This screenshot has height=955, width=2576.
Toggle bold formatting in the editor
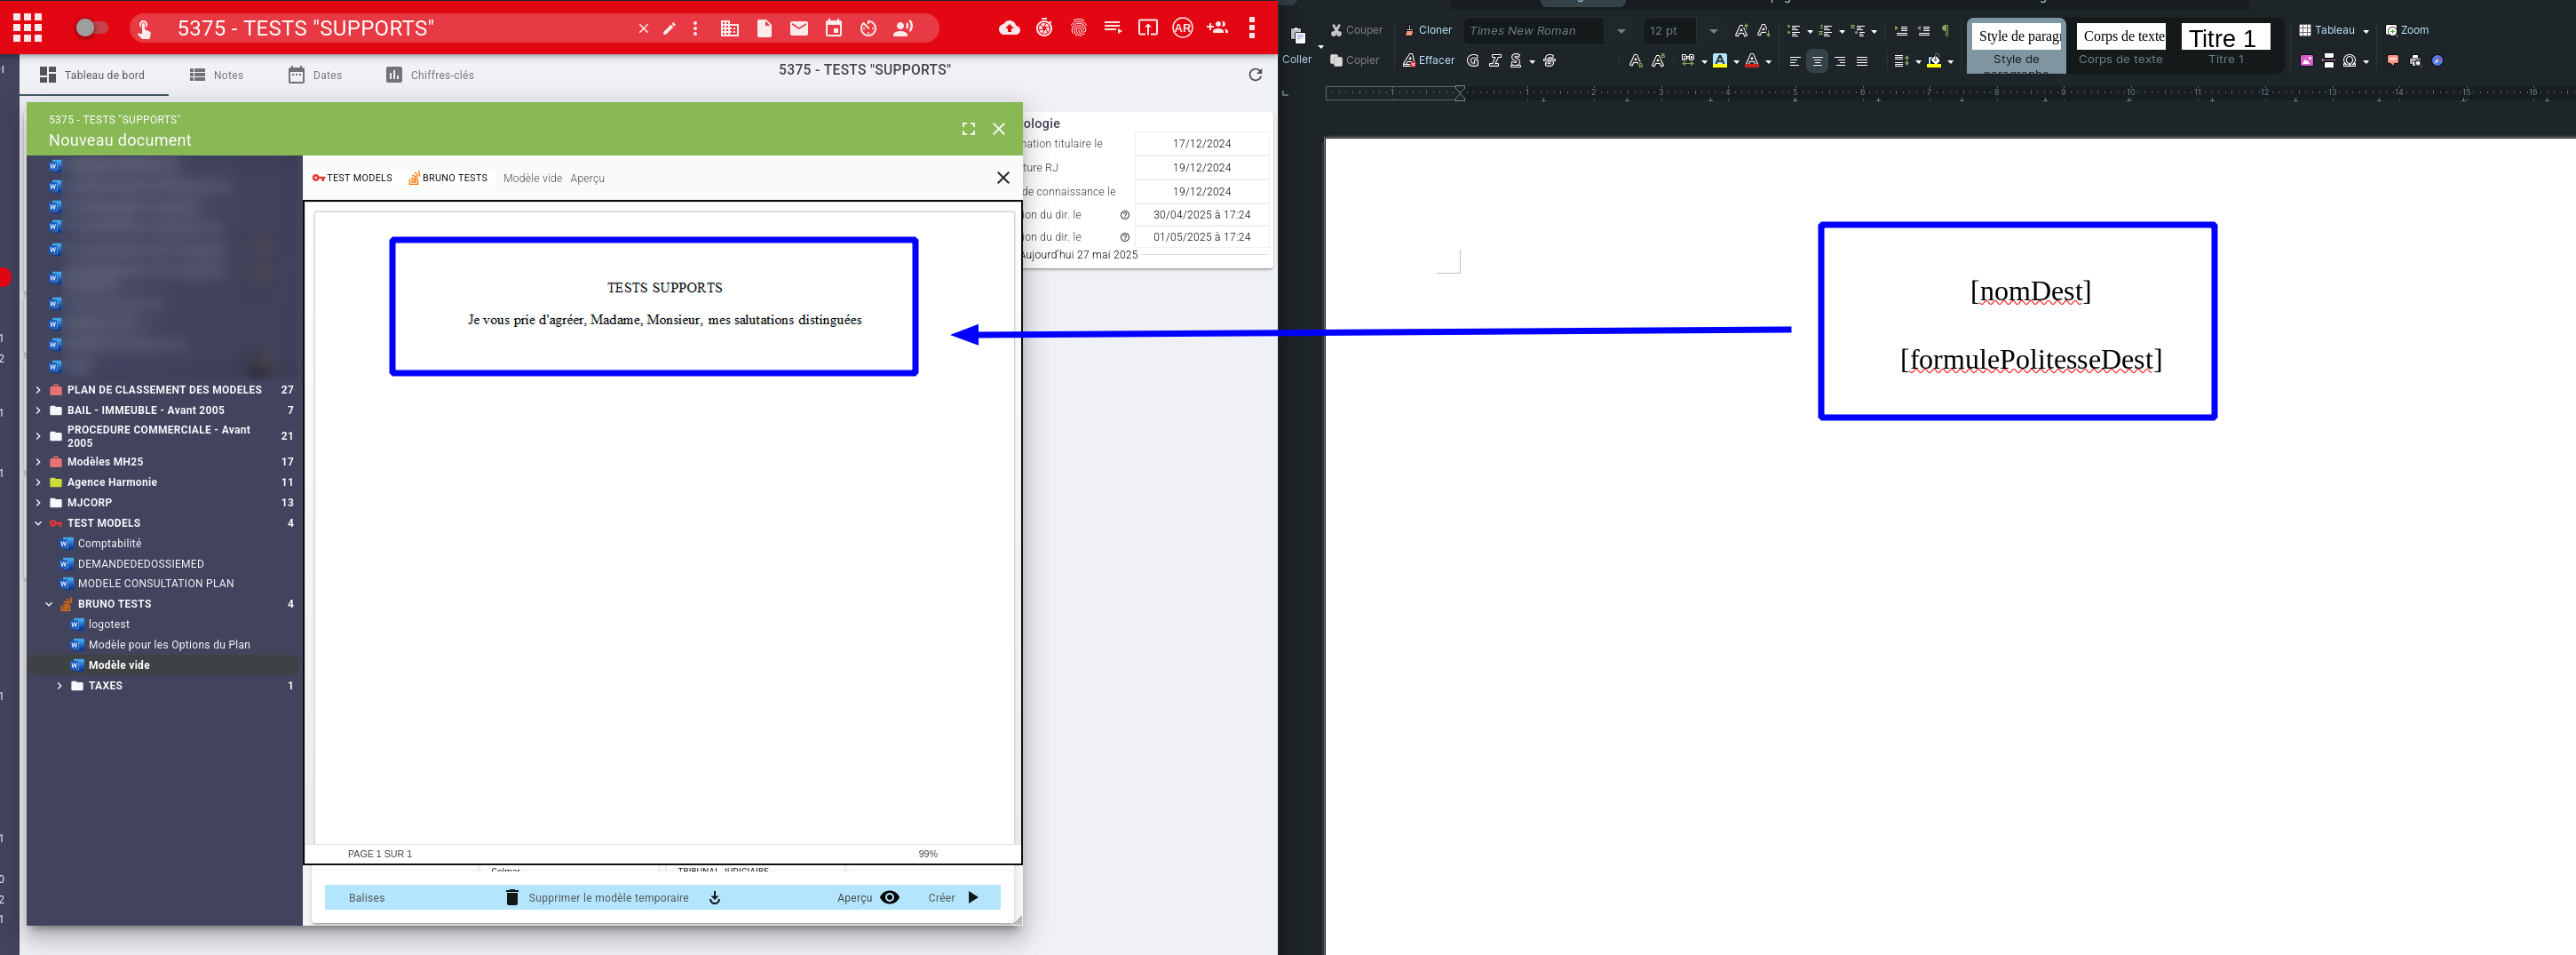click(x=1472, y=61)
